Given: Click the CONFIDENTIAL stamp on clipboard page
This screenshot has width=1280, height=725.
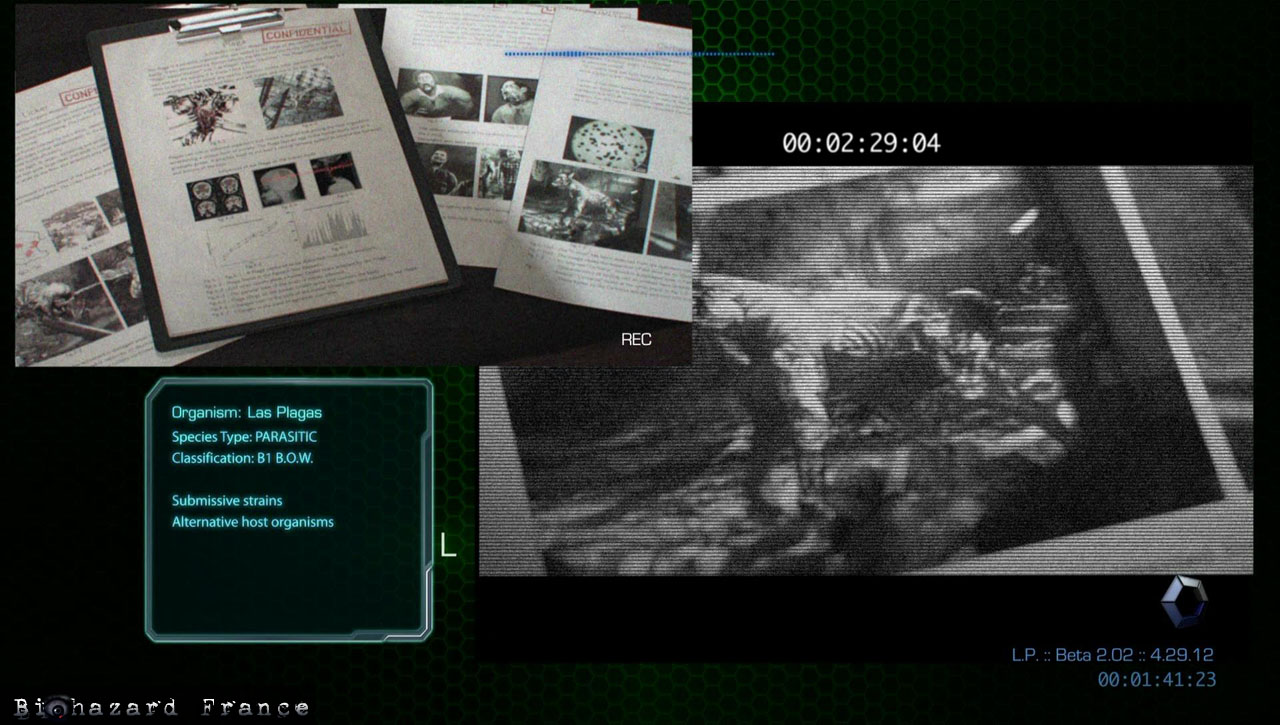Looking at the screenshot, I should [x=306, y=34].
